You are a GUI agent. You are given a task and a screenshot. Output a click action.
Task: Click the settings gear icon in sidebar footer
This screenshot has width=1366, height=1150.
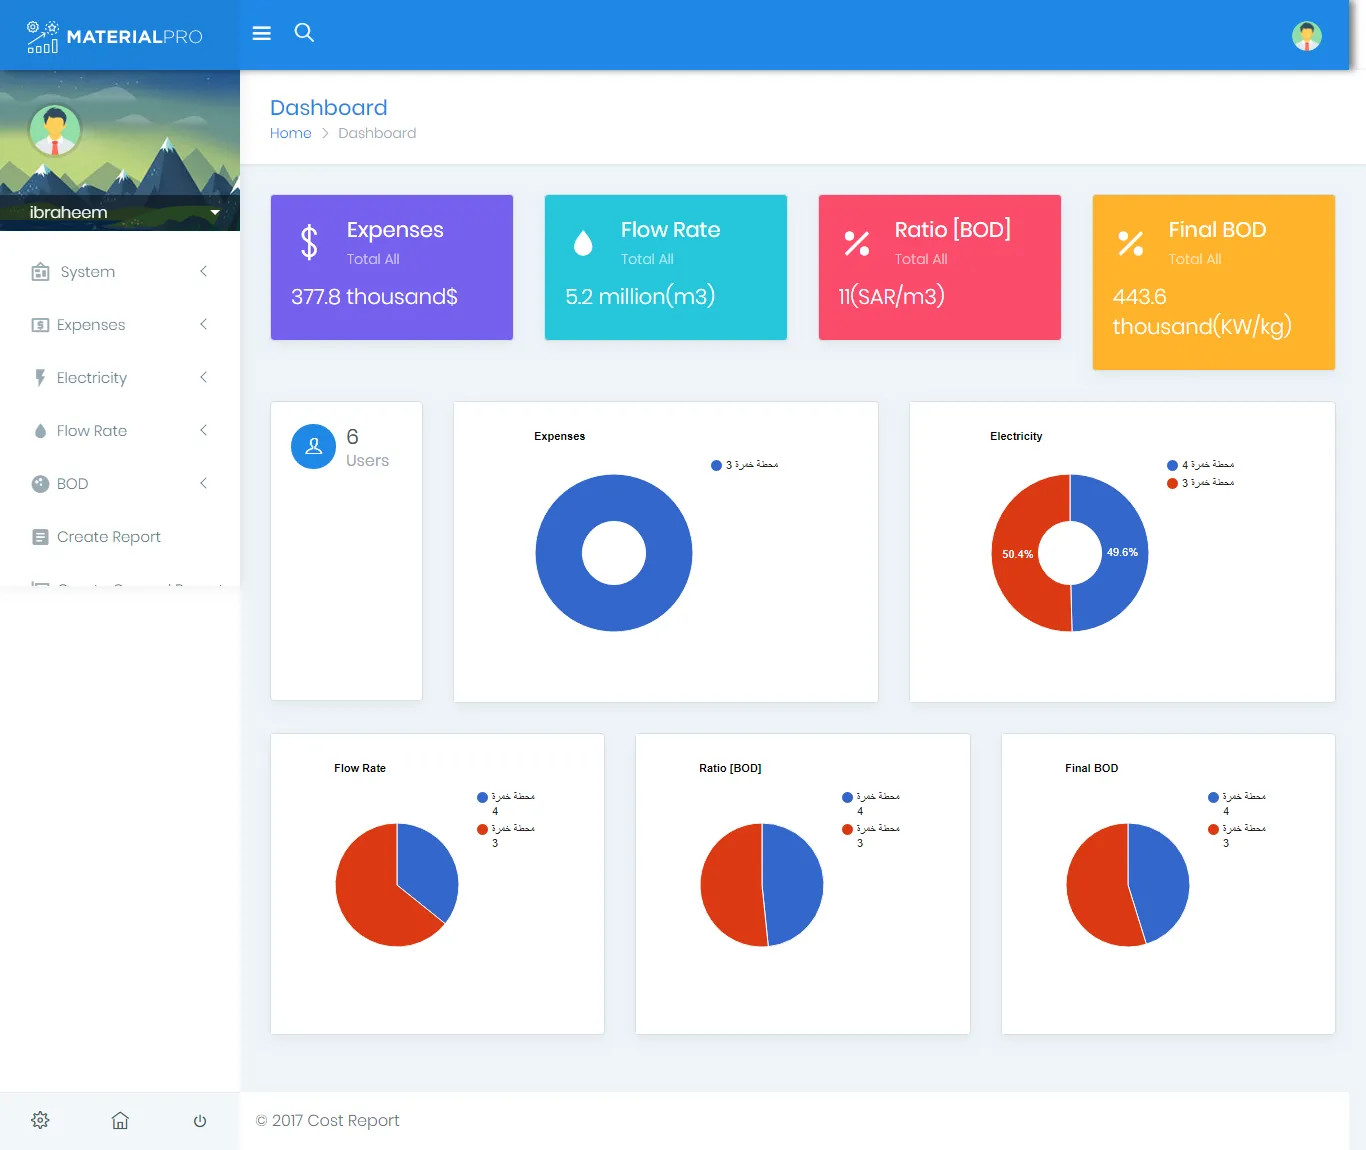coord(40,1120)
